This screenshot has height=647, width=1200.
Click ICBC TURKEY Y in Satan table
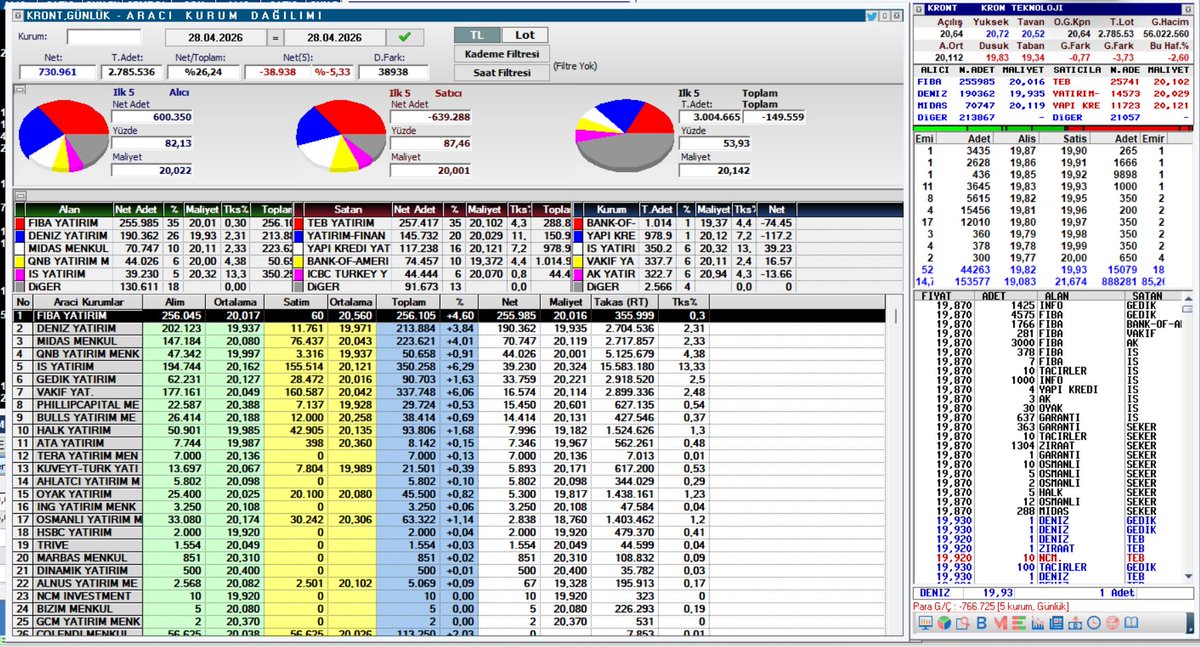(347, 274)
